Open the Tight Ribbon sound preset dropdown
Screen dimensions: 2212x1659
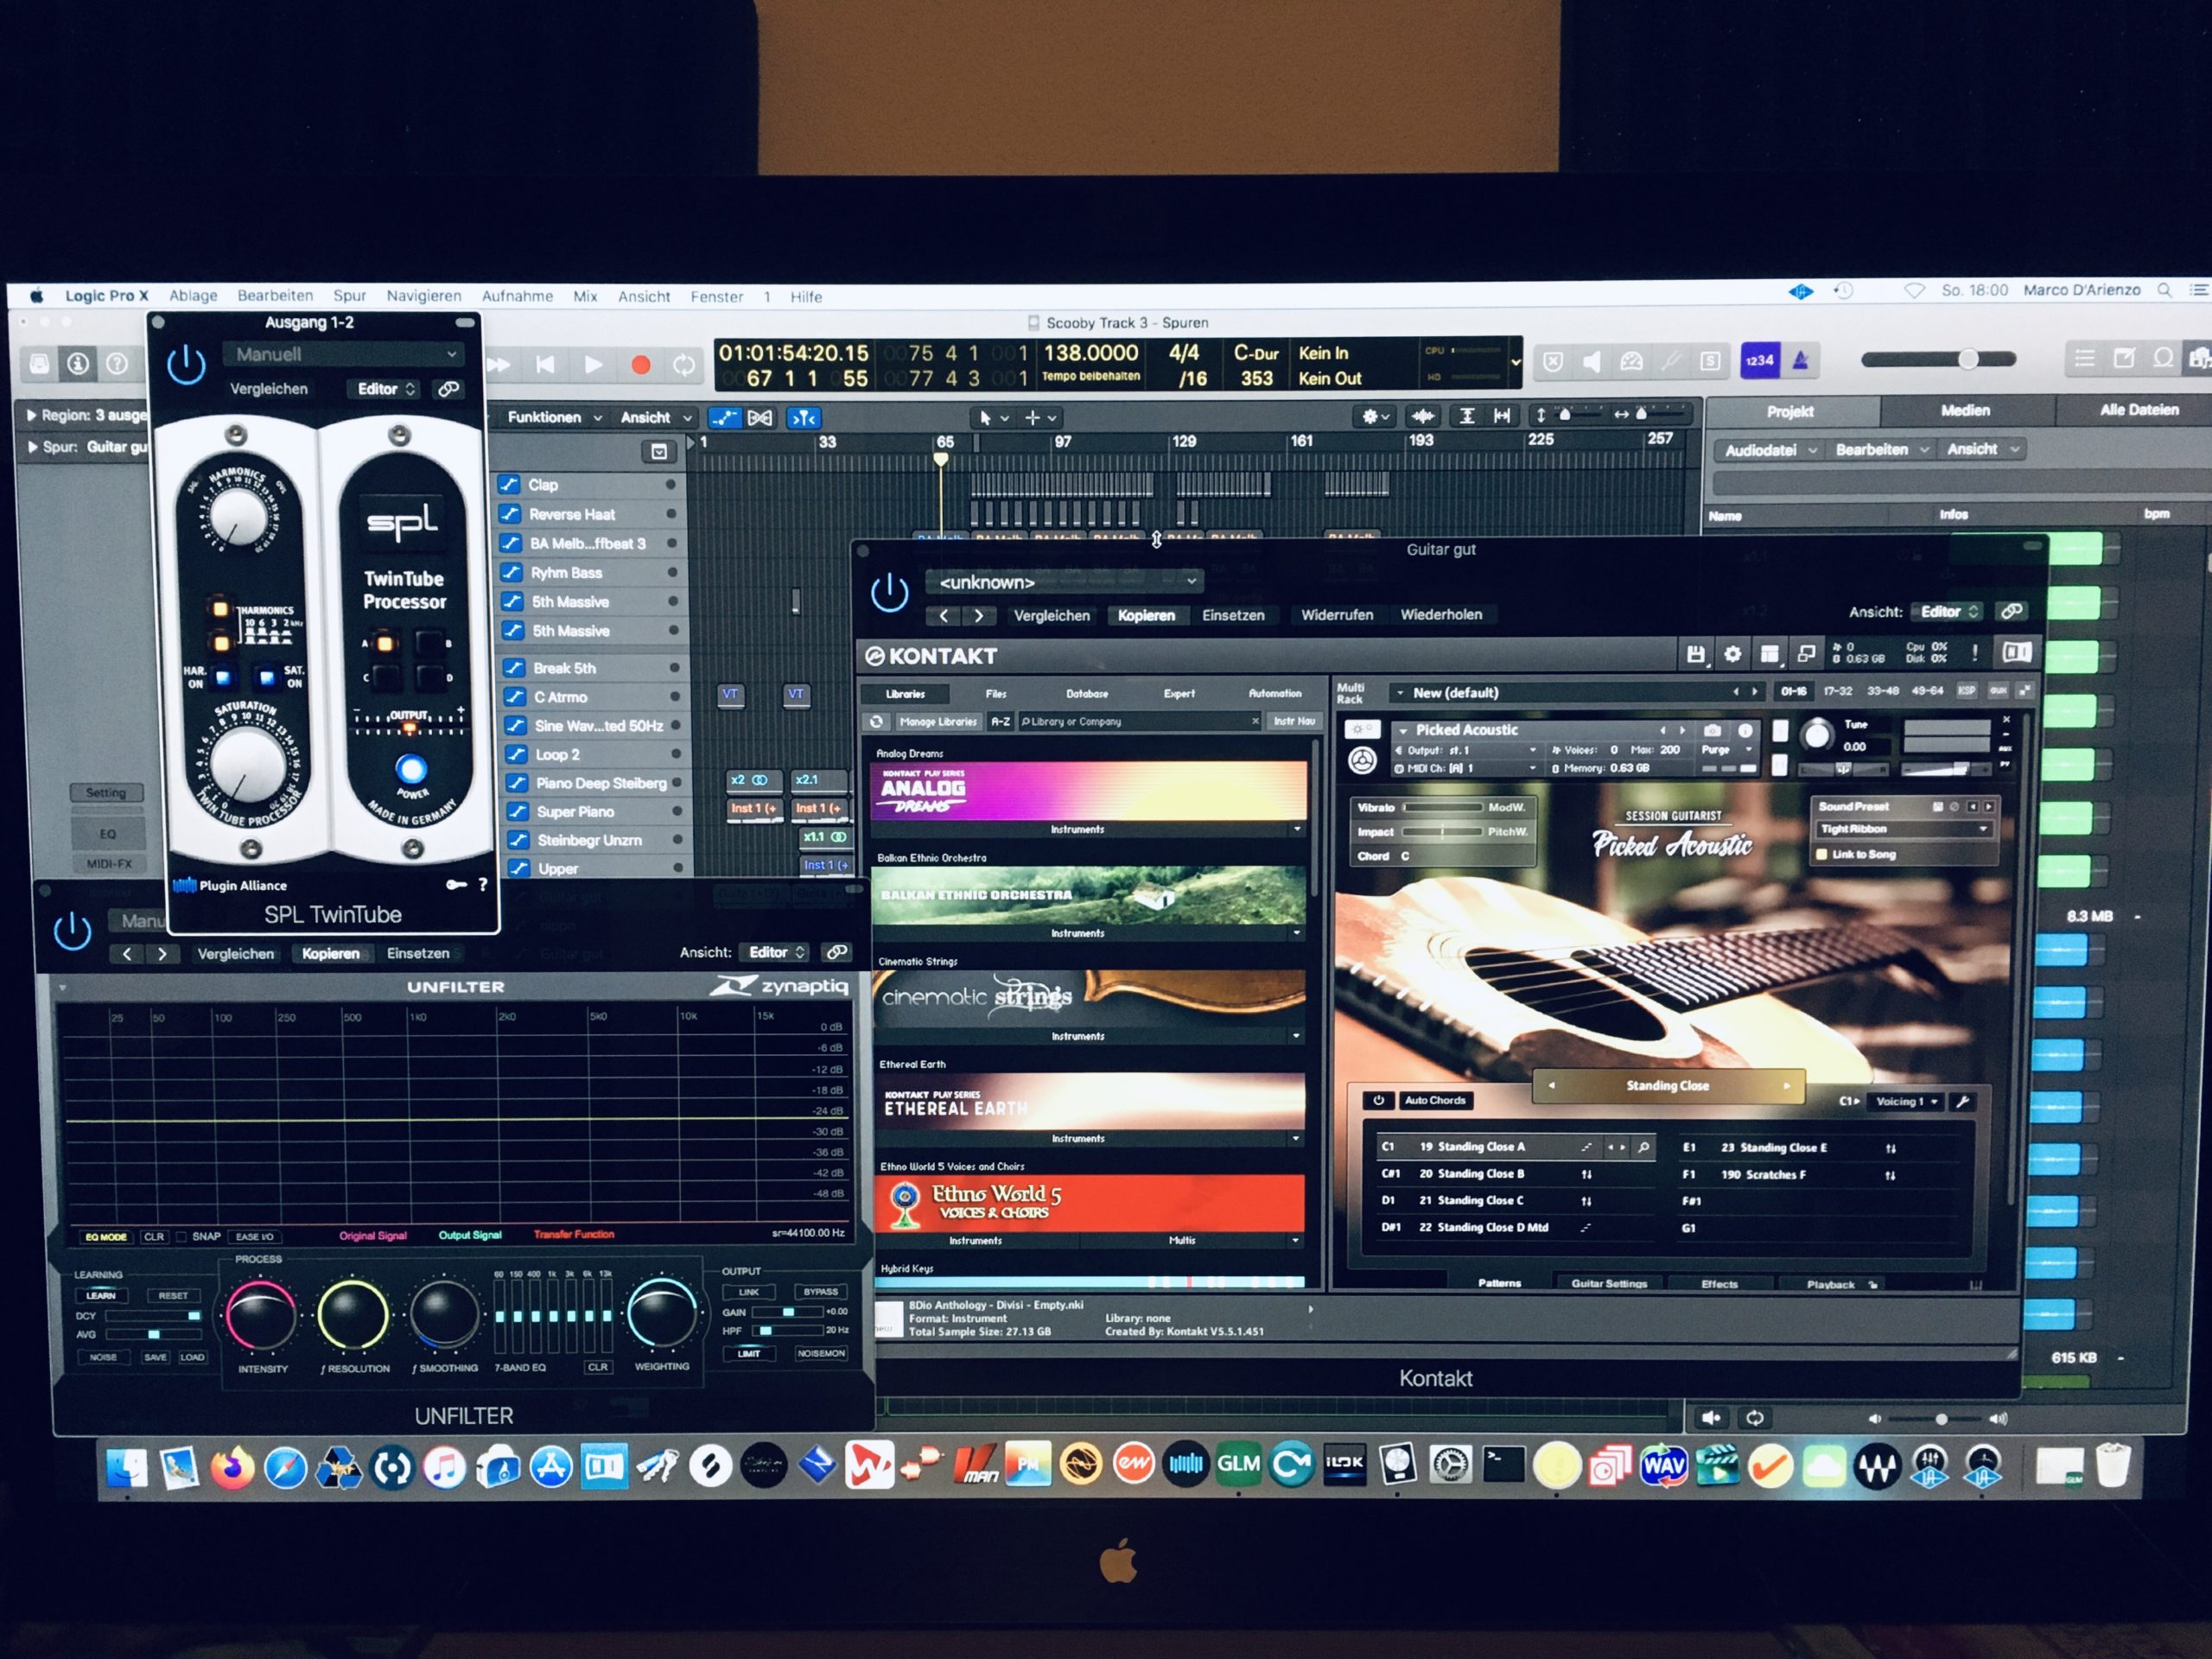point(1903,829)
